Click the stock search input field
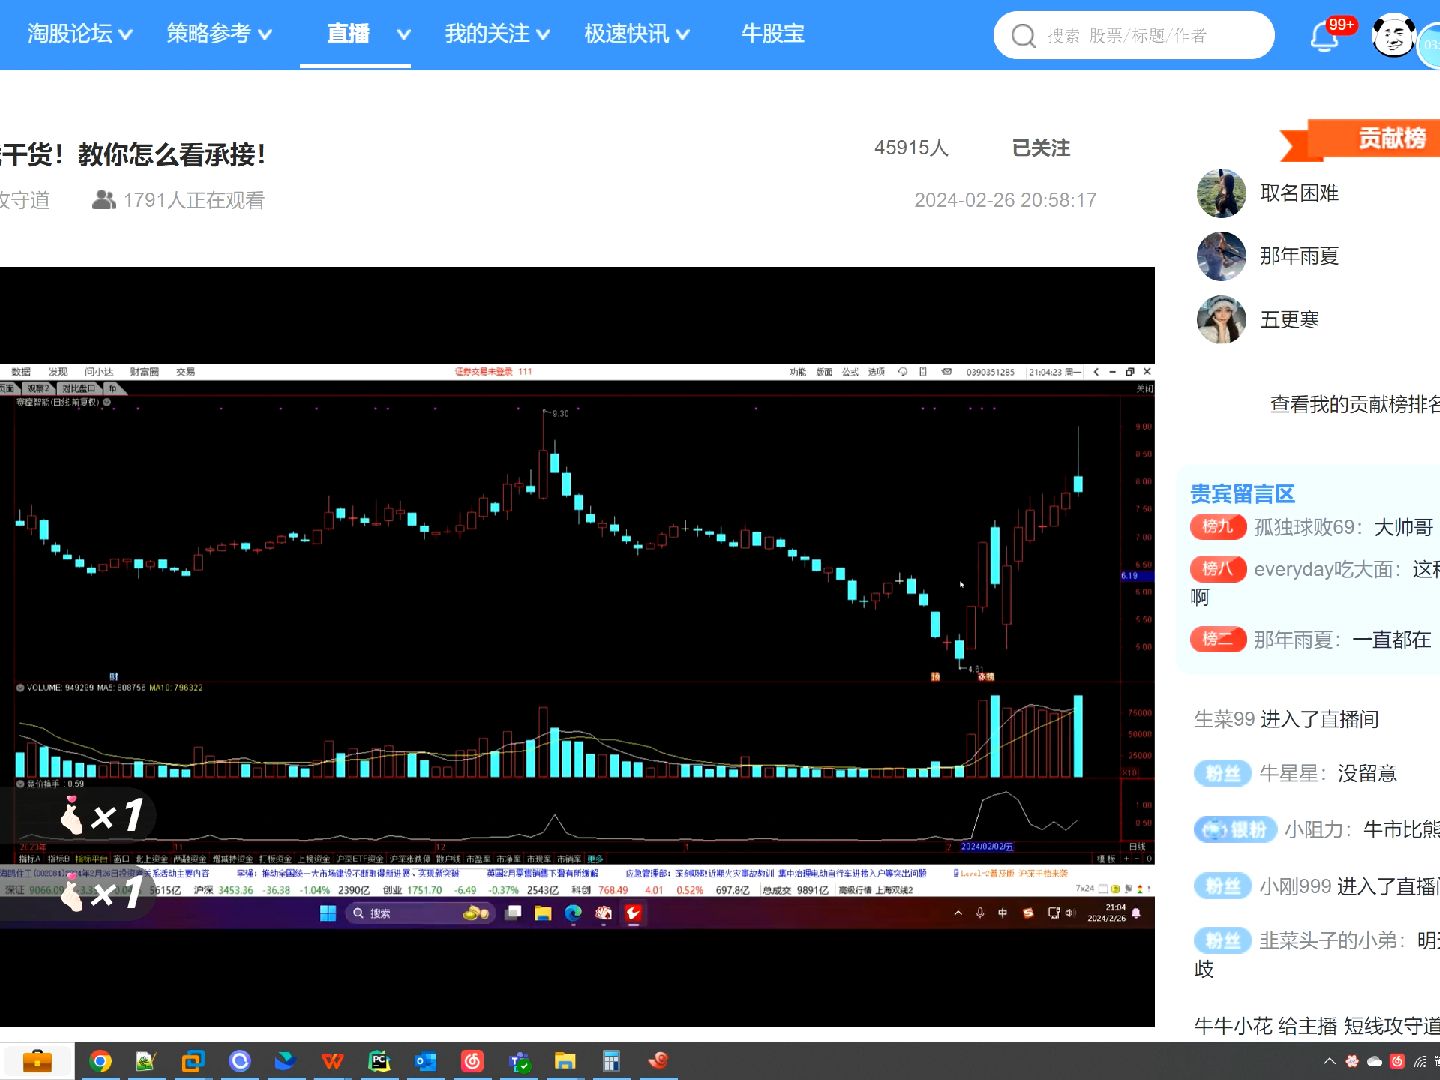The width and height of the screenshot is (1440, 1080). [1134, 36]
